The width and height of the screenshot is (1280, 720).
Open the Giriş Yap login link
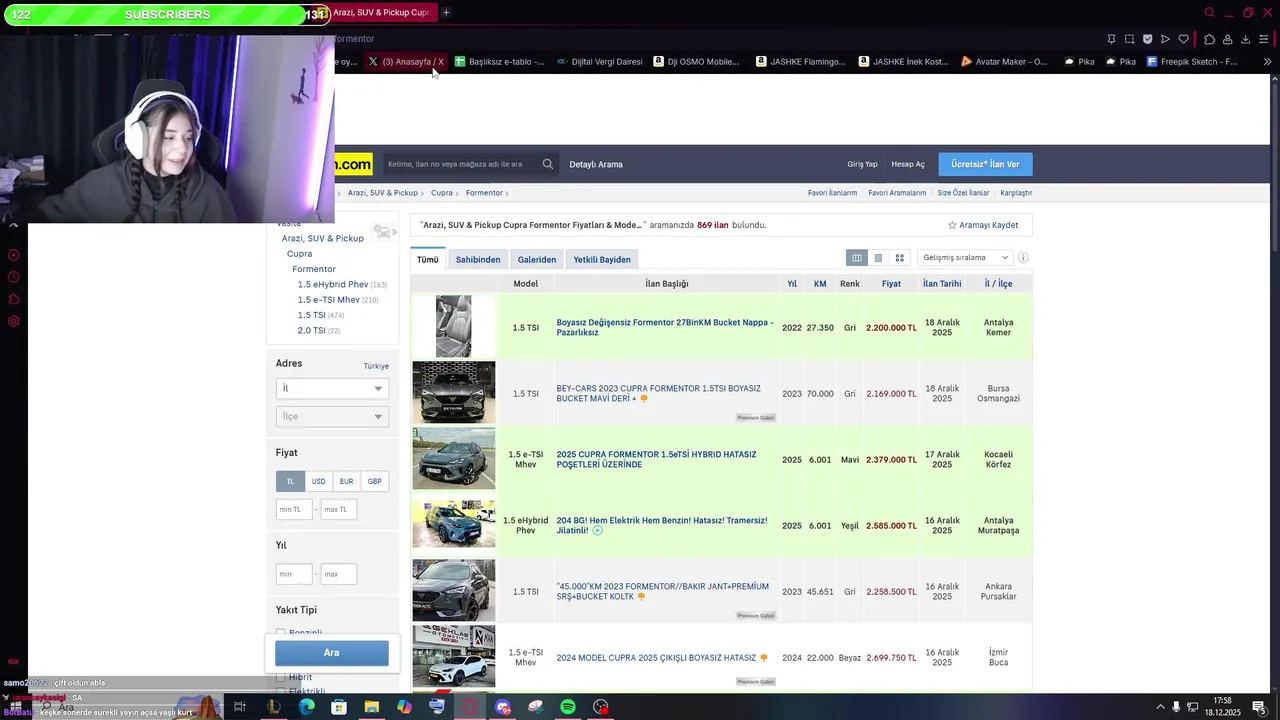click(x=862, y=164)
